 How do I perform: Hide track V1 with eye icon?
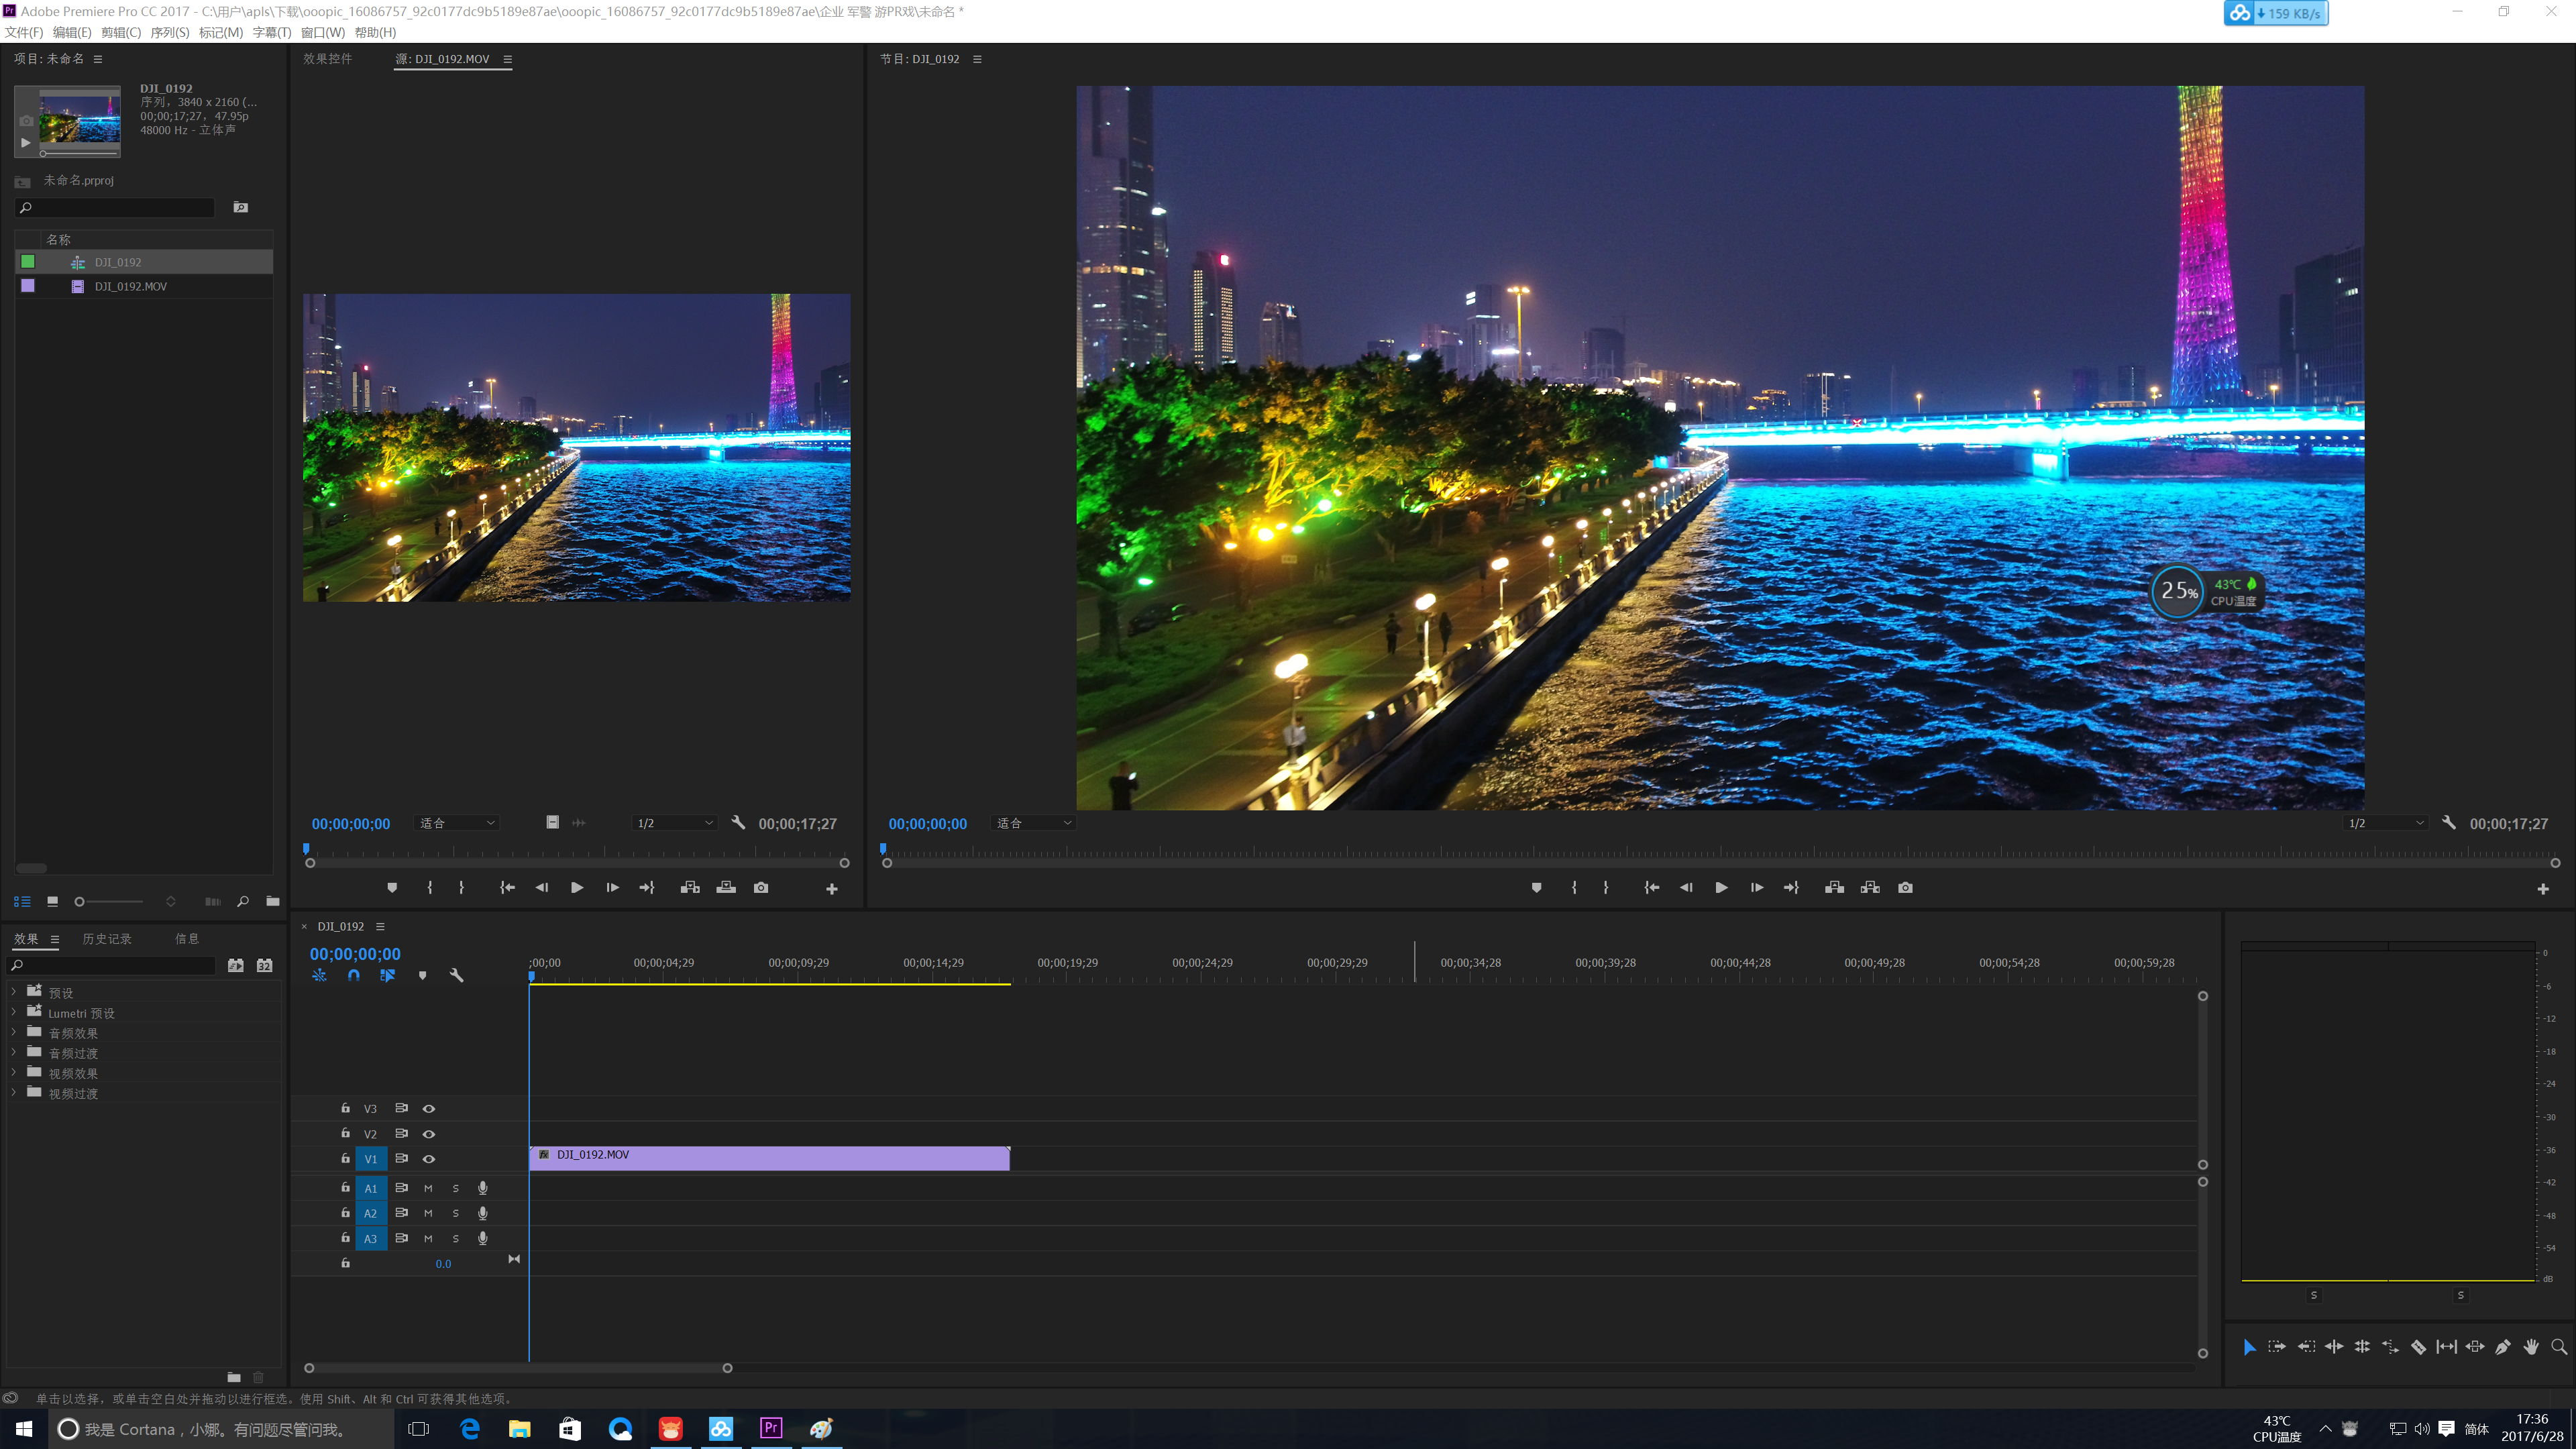(429, 1159)
